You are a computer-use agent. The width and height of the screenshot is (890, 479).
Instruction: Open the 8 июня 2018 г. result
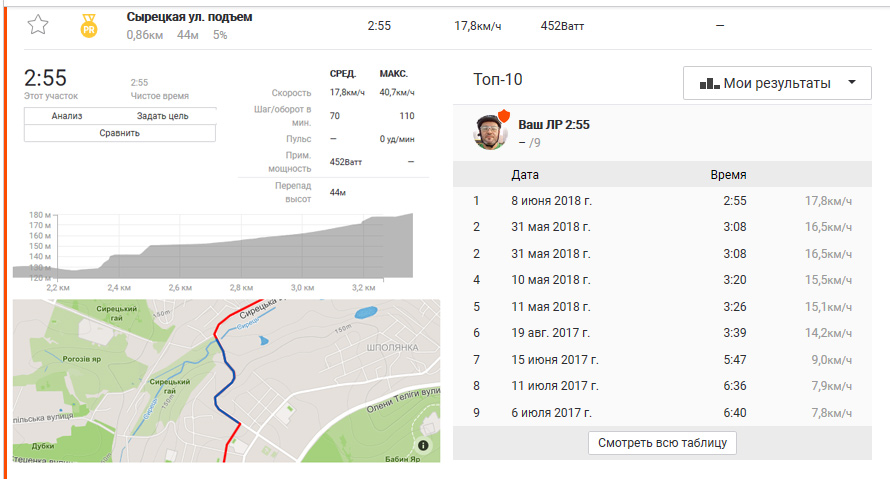(x=552, y=201)
